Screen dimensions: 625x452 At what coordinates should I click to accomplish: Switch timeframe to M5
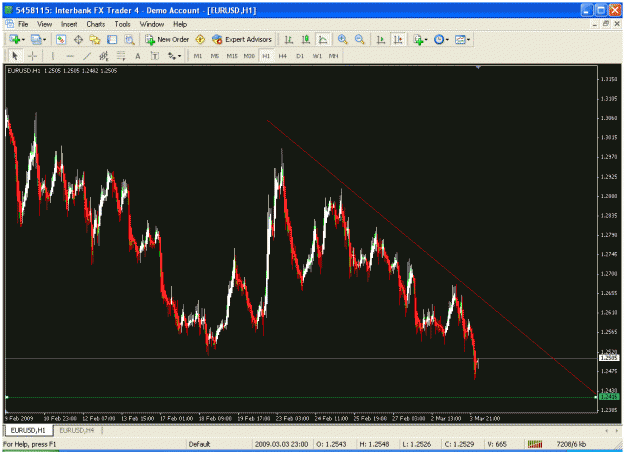(214, 56)
